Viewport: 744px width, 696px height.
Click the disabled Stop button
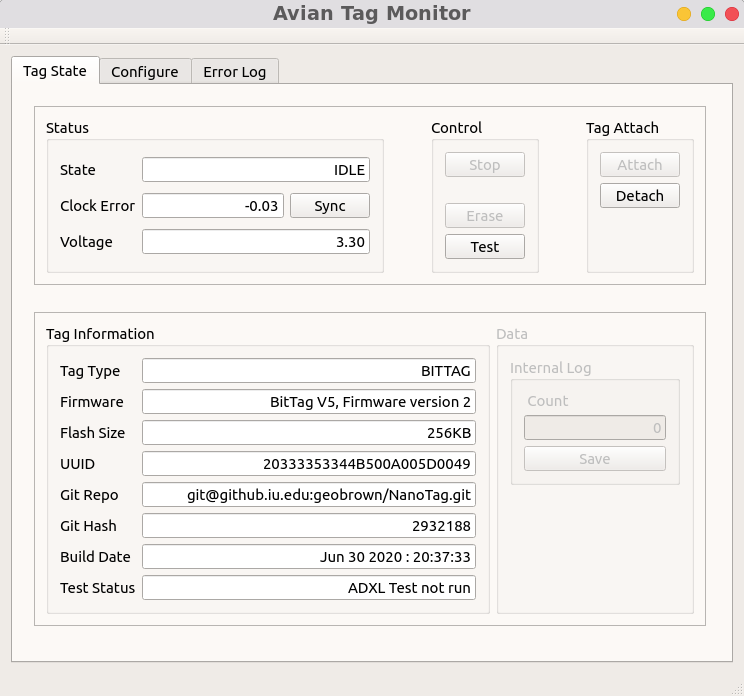pos(484,165)
